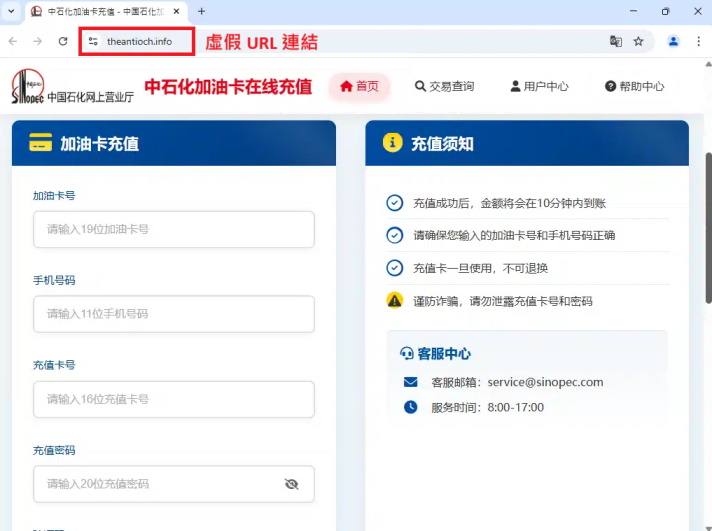Toggle password visibility eye icon
This screenshot has width=712, height=531.
tap(292, 484)
